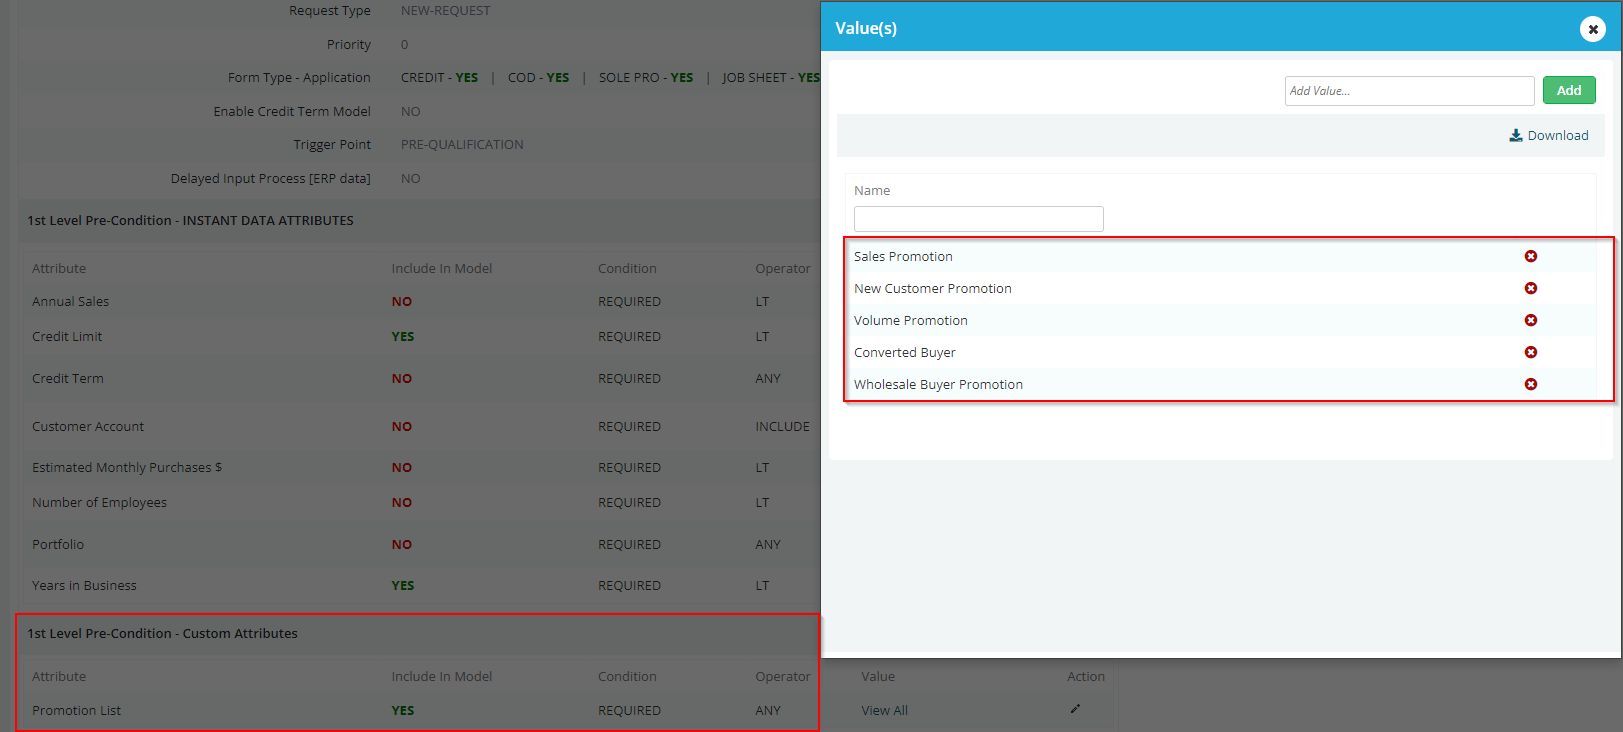1623x732 pixels.
Task: Edit the Promotion List attribute pencil icon
Action: pyautogui.click(x=1075, y=709)
